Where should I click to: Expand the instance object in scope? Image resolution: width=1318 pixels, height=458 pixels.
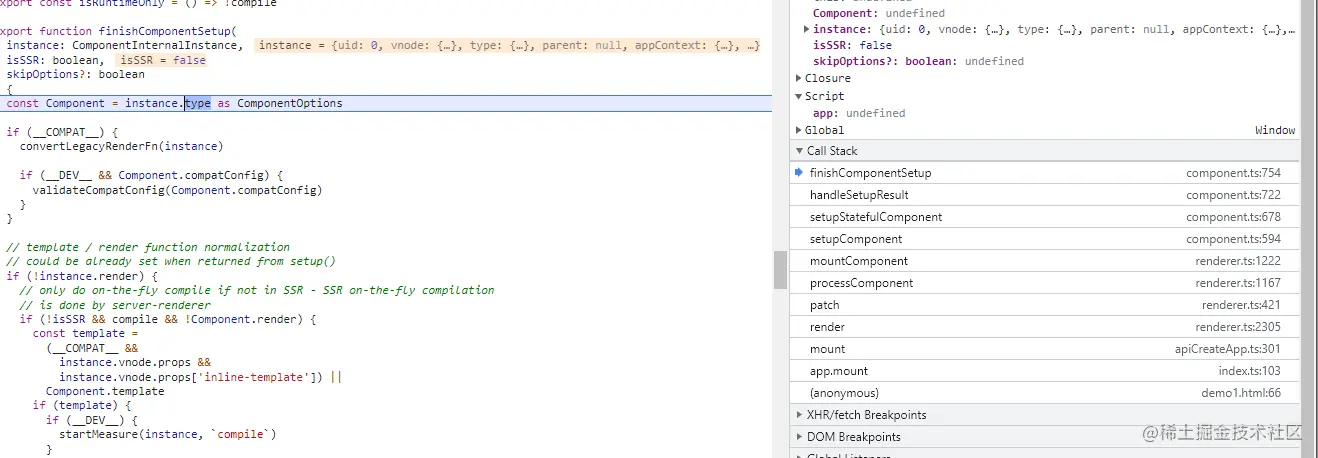tap(807, 29)
